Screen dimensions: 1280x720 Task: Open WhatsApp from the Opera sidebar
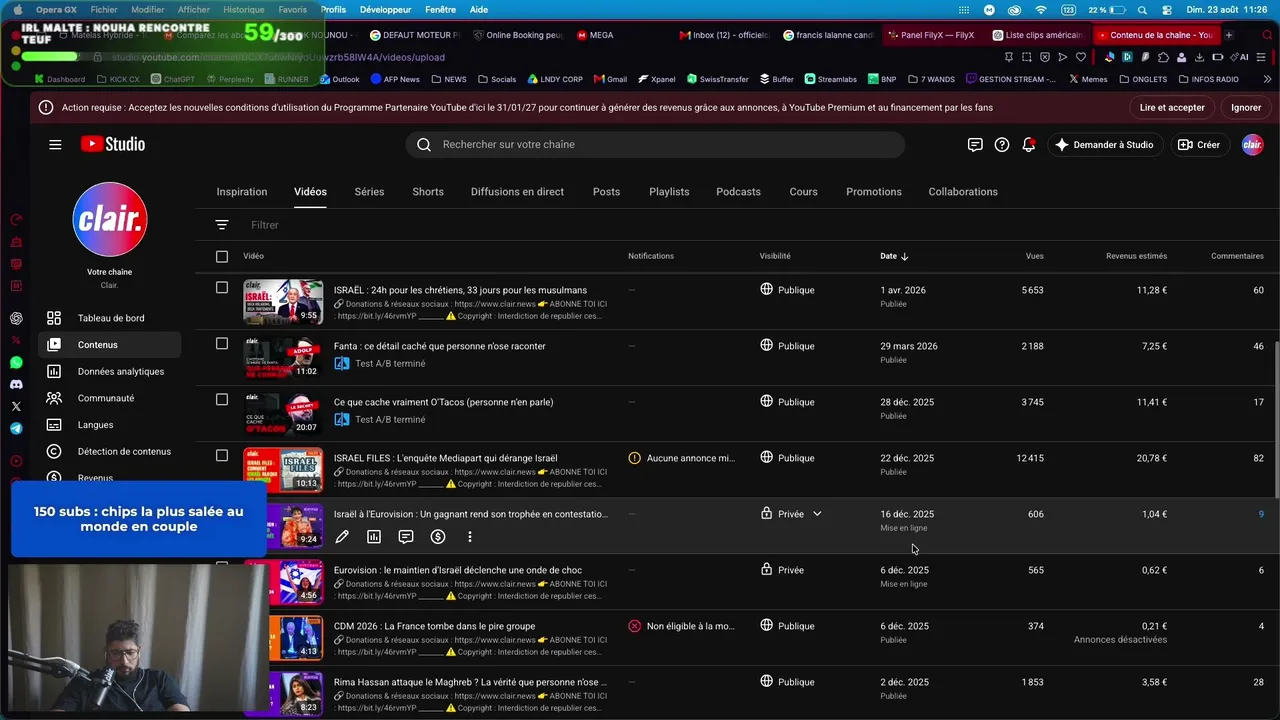pos(16,362)
